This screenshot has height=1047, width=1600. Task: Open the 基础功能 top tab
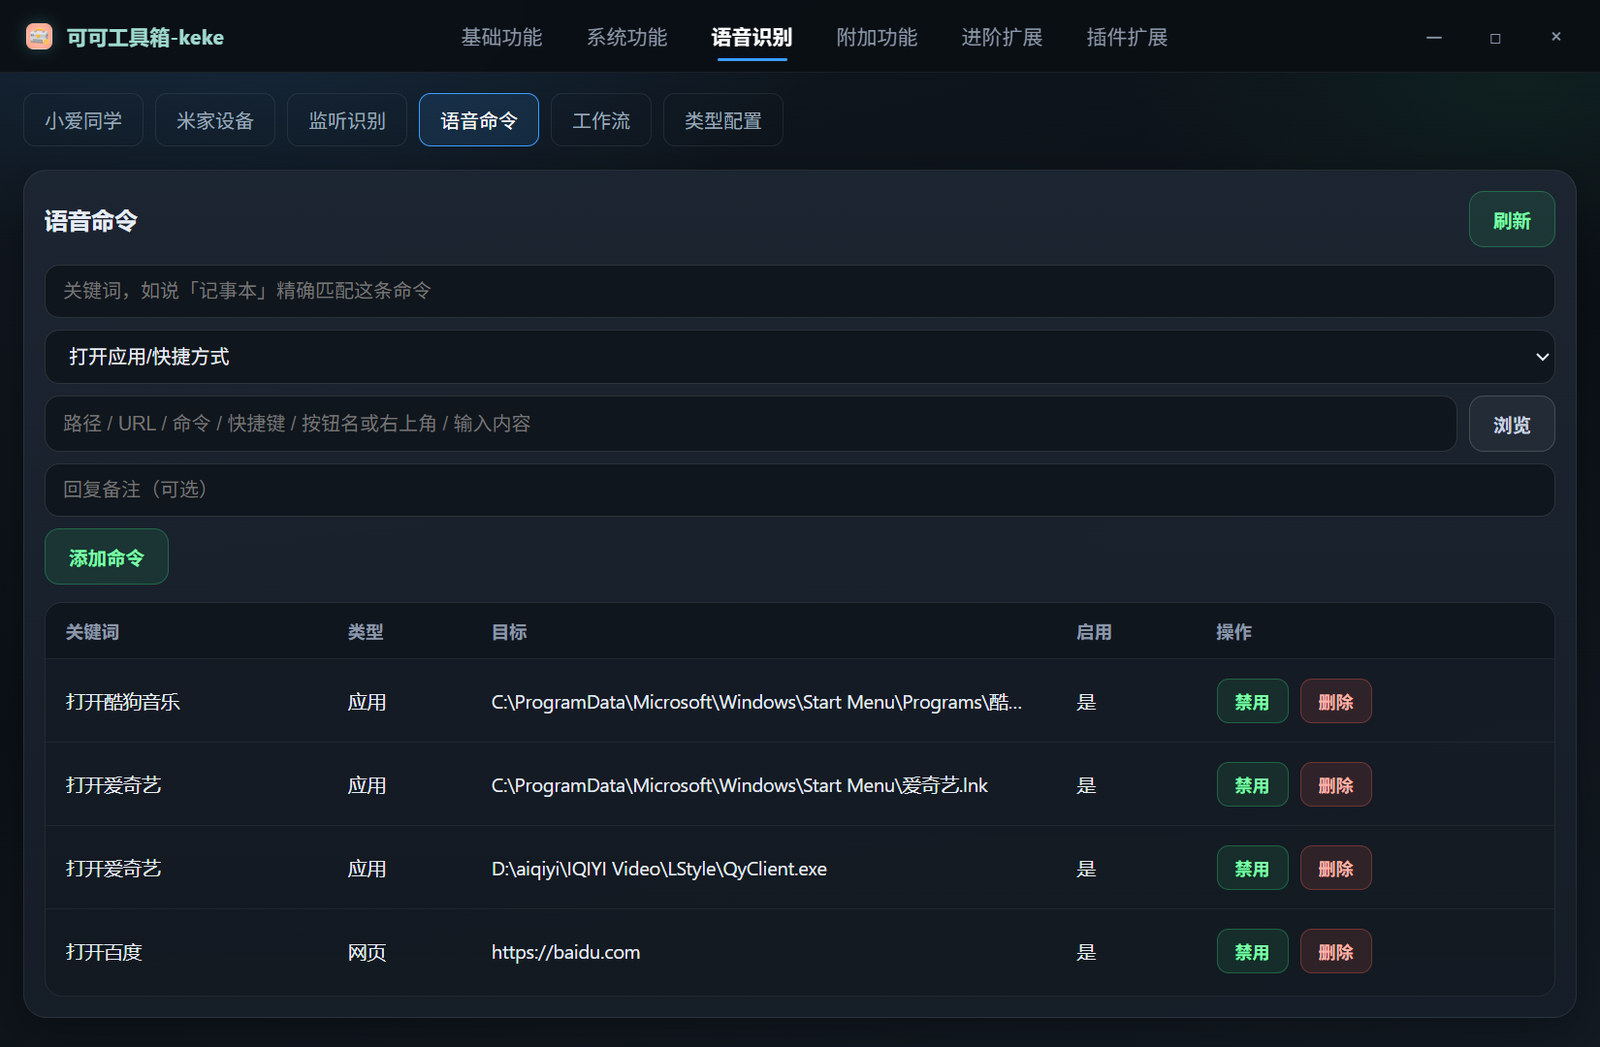(502, 37)
